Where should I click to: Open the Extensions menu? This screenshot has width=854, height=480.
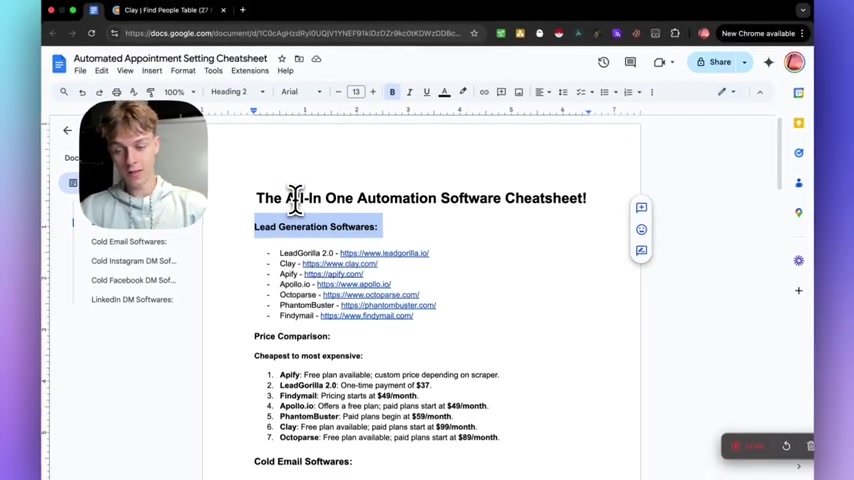pos(250,71)
